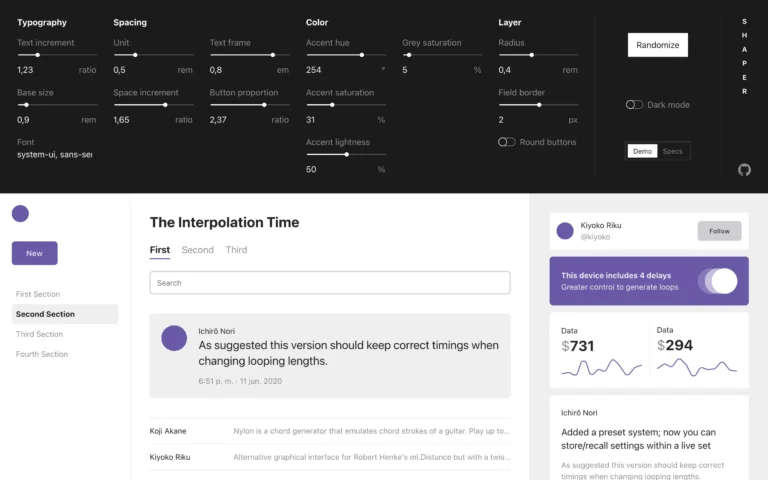
Task: Click Ichirō Nori's message avatar
Action: pos(174,338)
